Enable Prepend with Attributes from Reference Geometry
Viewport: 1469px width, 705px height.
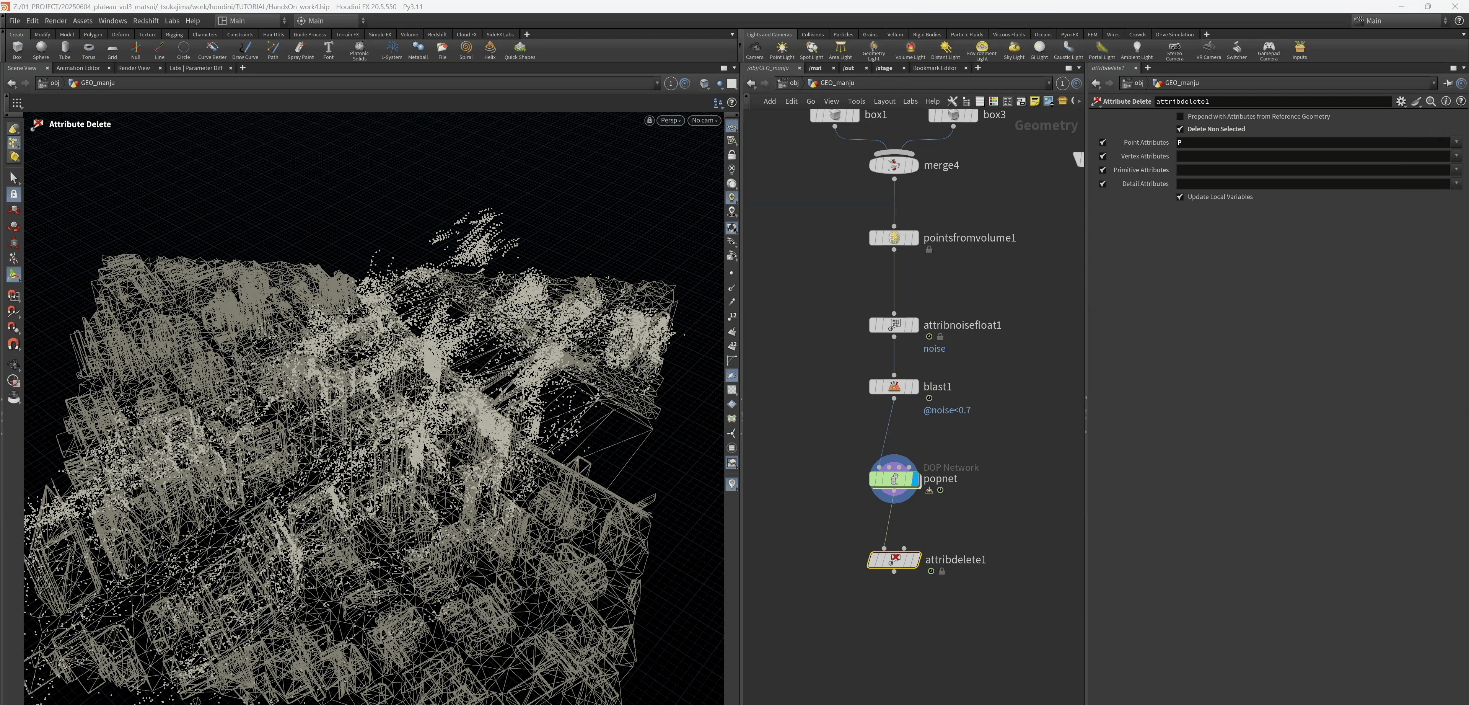click(x=1181, y=117)
